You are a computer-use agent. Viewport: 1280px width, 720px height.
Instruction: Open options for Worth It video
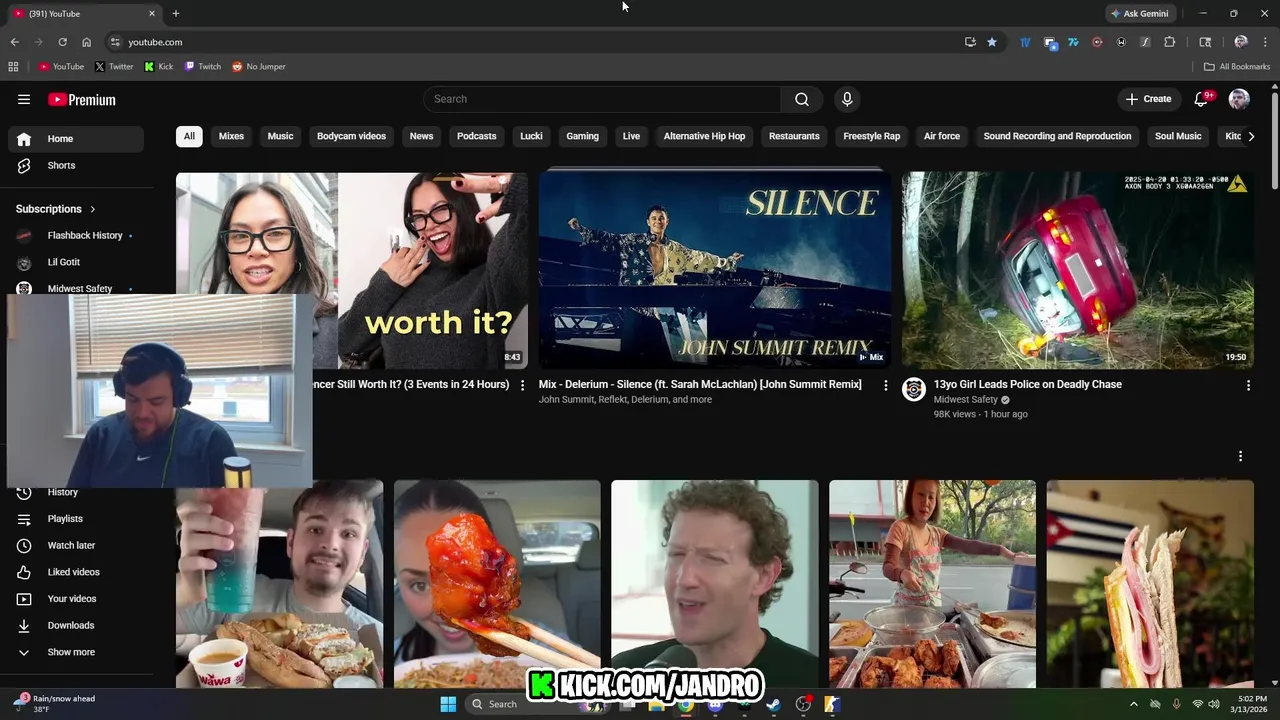pos(522,385)
